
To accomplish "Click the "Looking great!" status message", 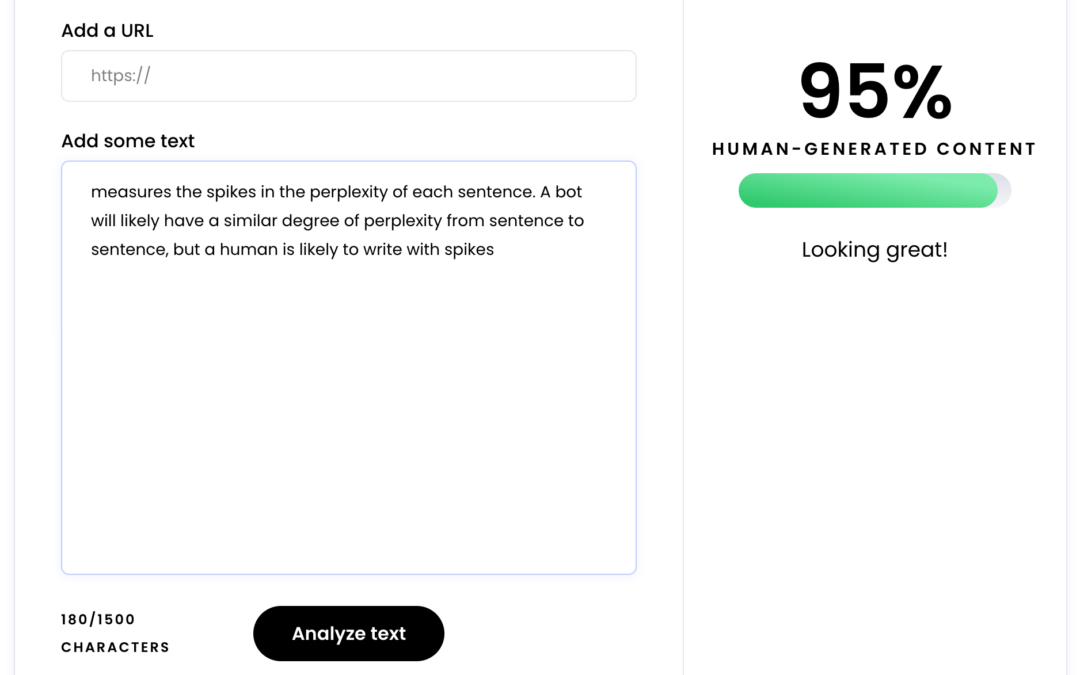I will (x=874, y=250).
